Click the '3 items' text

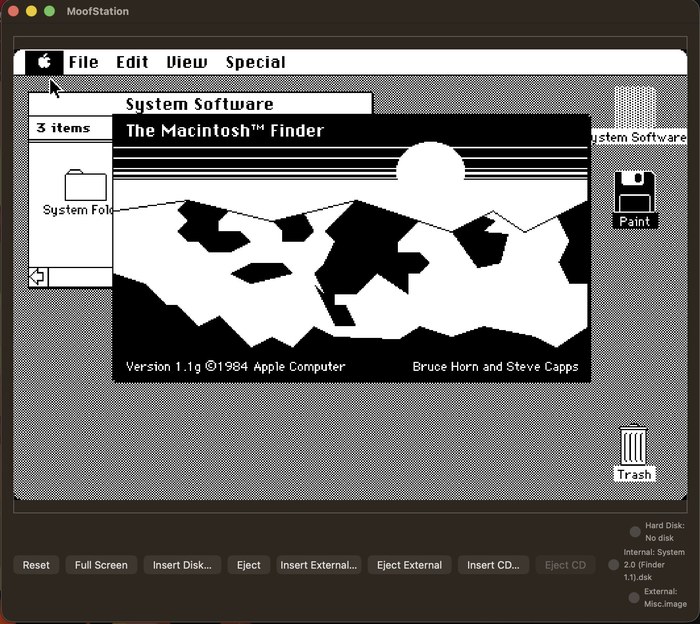[63, 128]
